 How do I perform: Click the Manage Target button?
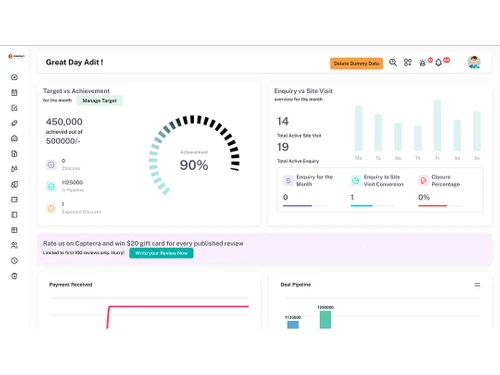click(x=99, y=100)
